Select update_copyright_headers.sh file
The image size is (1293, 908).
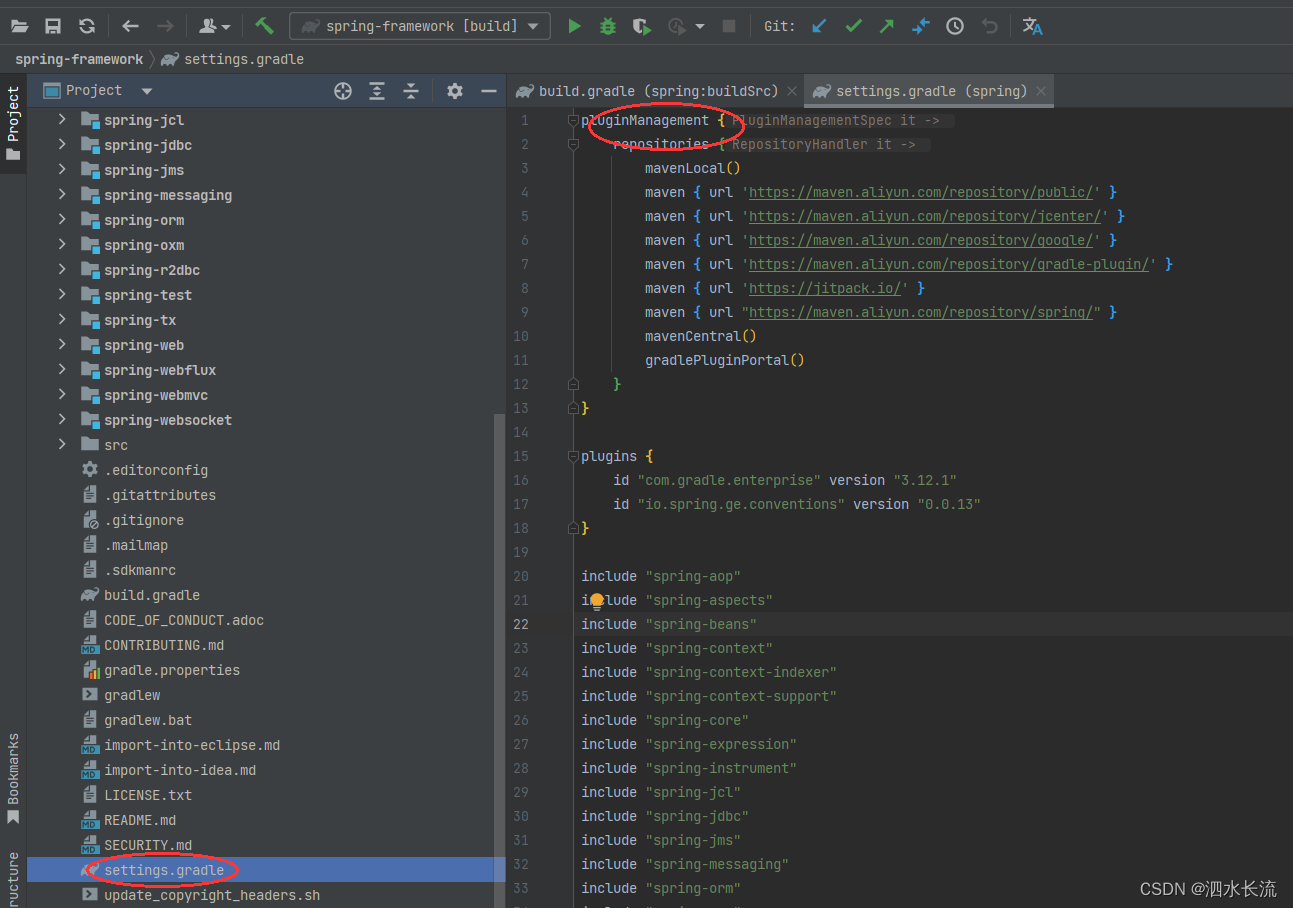coord(212,895)
